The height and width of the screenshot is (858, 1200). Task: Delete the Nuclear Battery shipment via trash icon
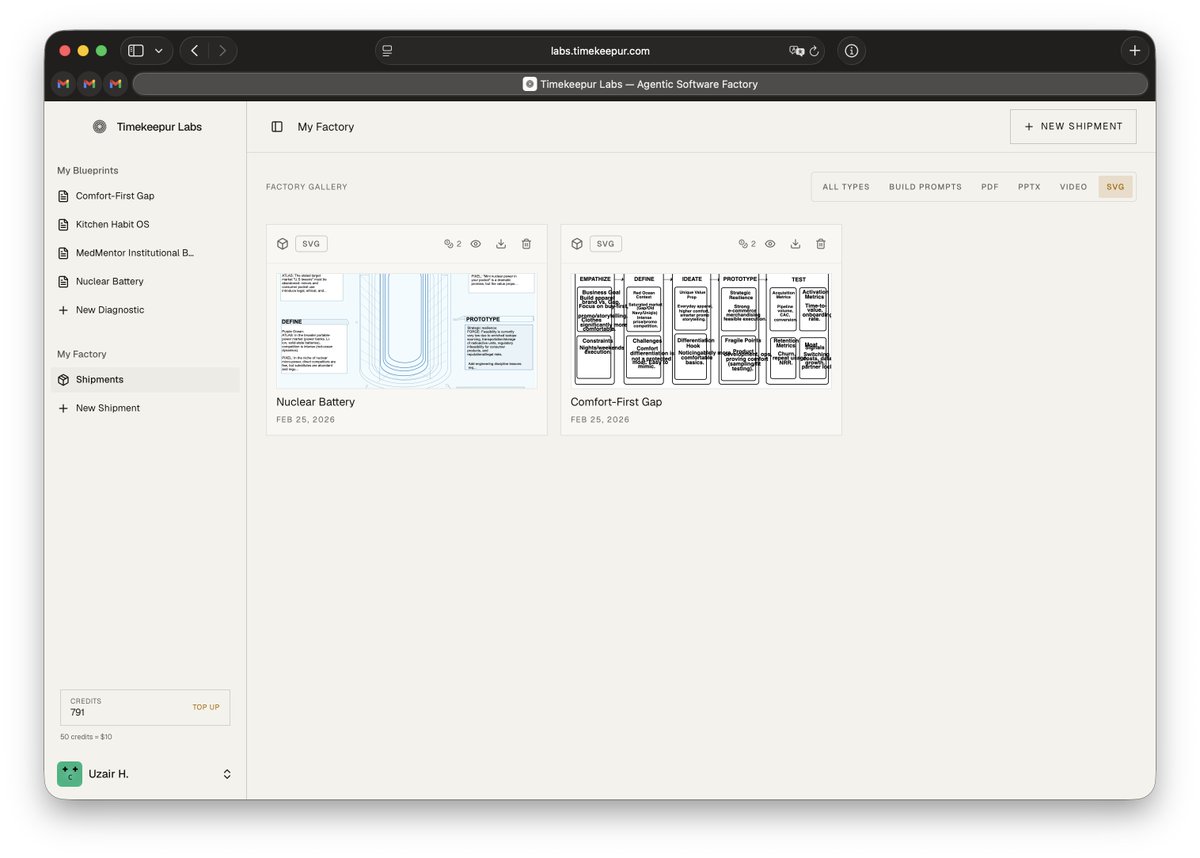click(526, 243)
